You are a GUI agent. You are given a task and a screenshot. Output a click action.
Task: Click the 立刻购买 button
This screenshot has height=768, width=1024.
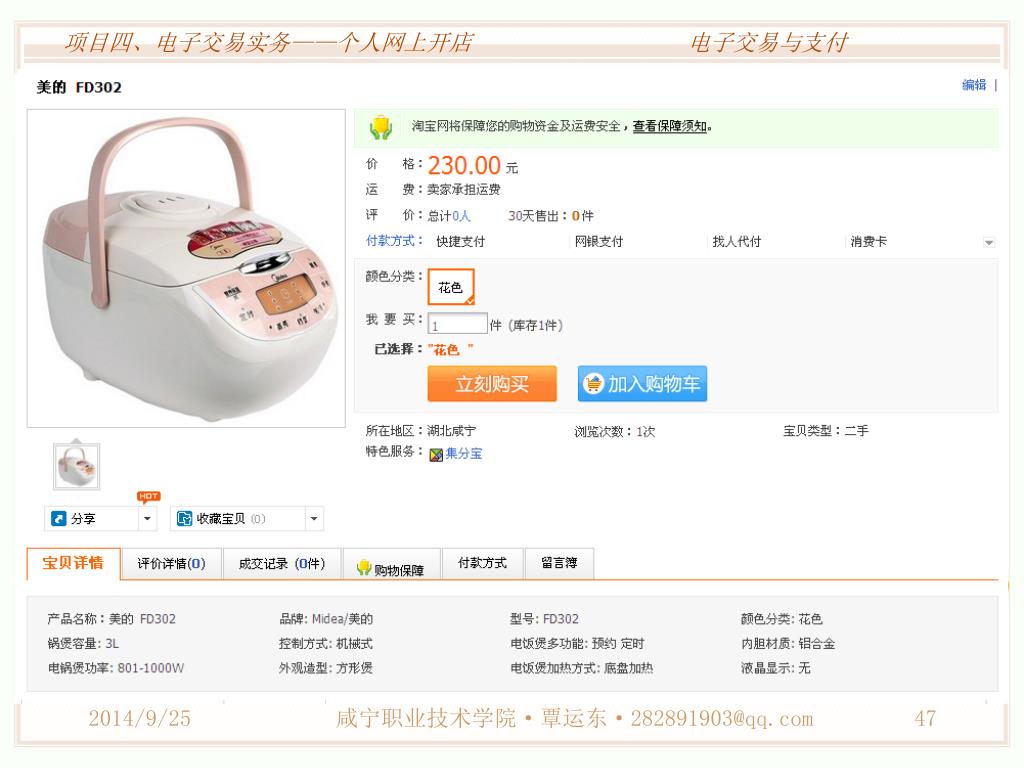pos(492,384)
